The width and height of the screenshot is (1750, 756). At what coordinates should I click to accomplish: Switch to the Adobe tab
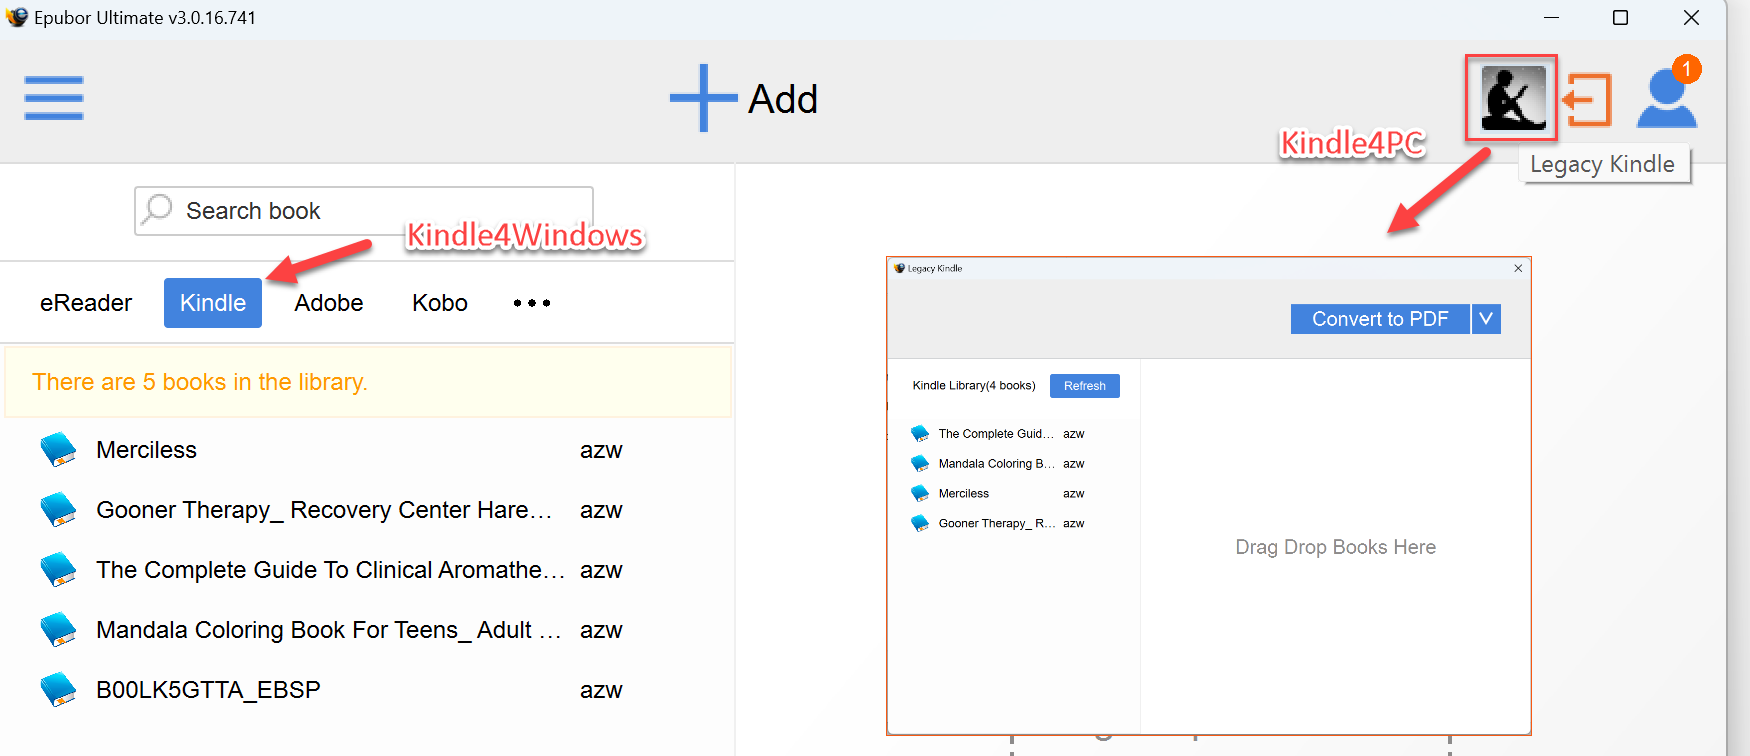329,303
